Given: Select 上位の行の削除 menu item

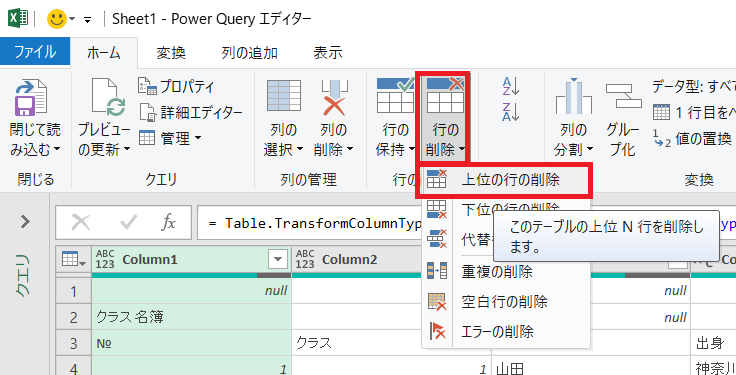Looking at the screenshot, I should (x=506, y=180).
